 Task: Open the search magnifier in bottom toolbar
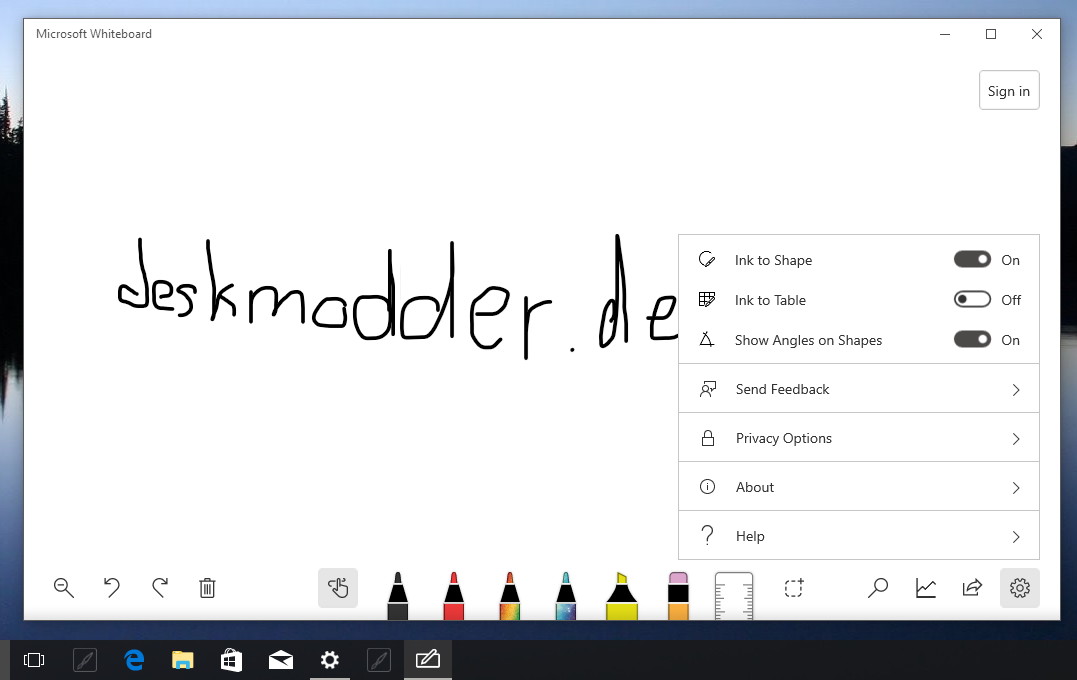click(878, 588)
